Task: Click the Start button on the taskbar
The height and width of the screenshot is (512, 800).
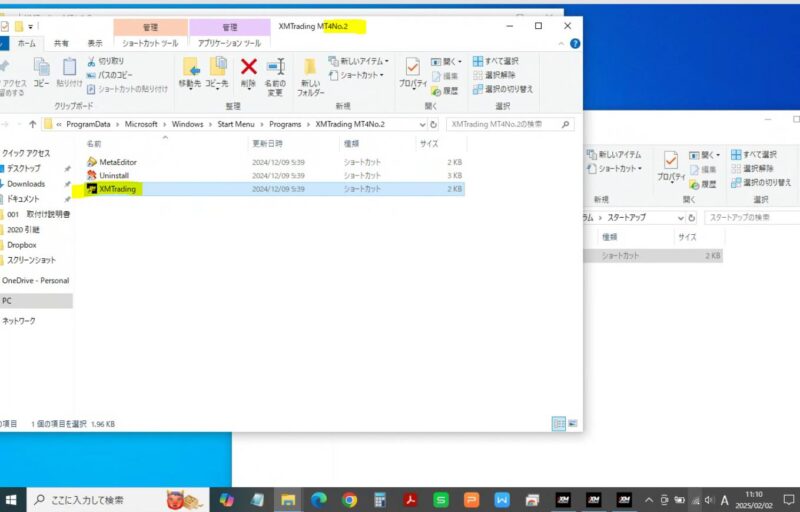Action: pos(10,500)
